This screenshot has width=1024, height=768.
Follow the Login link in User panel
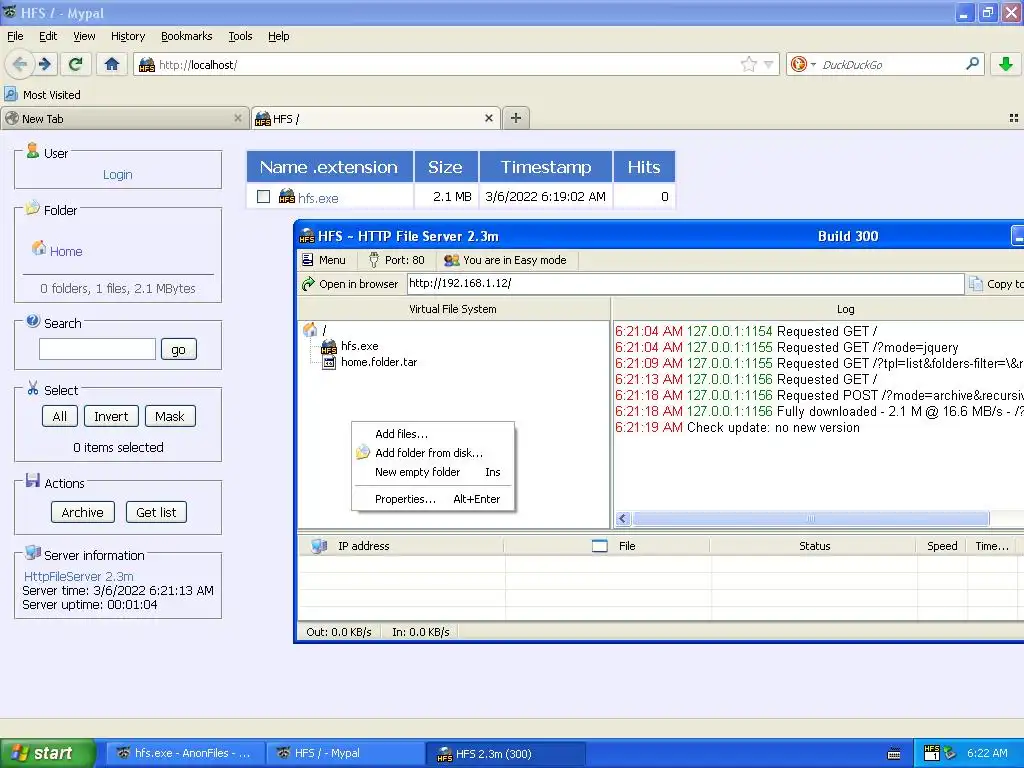pos(118,174)
